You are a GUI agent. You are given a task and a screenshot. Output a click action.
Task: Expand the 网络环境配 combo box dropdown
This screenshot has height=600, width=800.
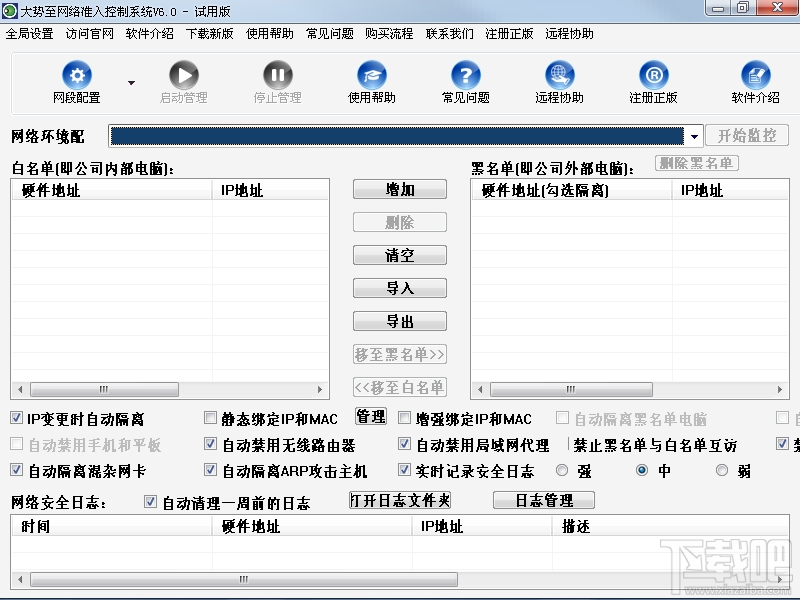694,136
